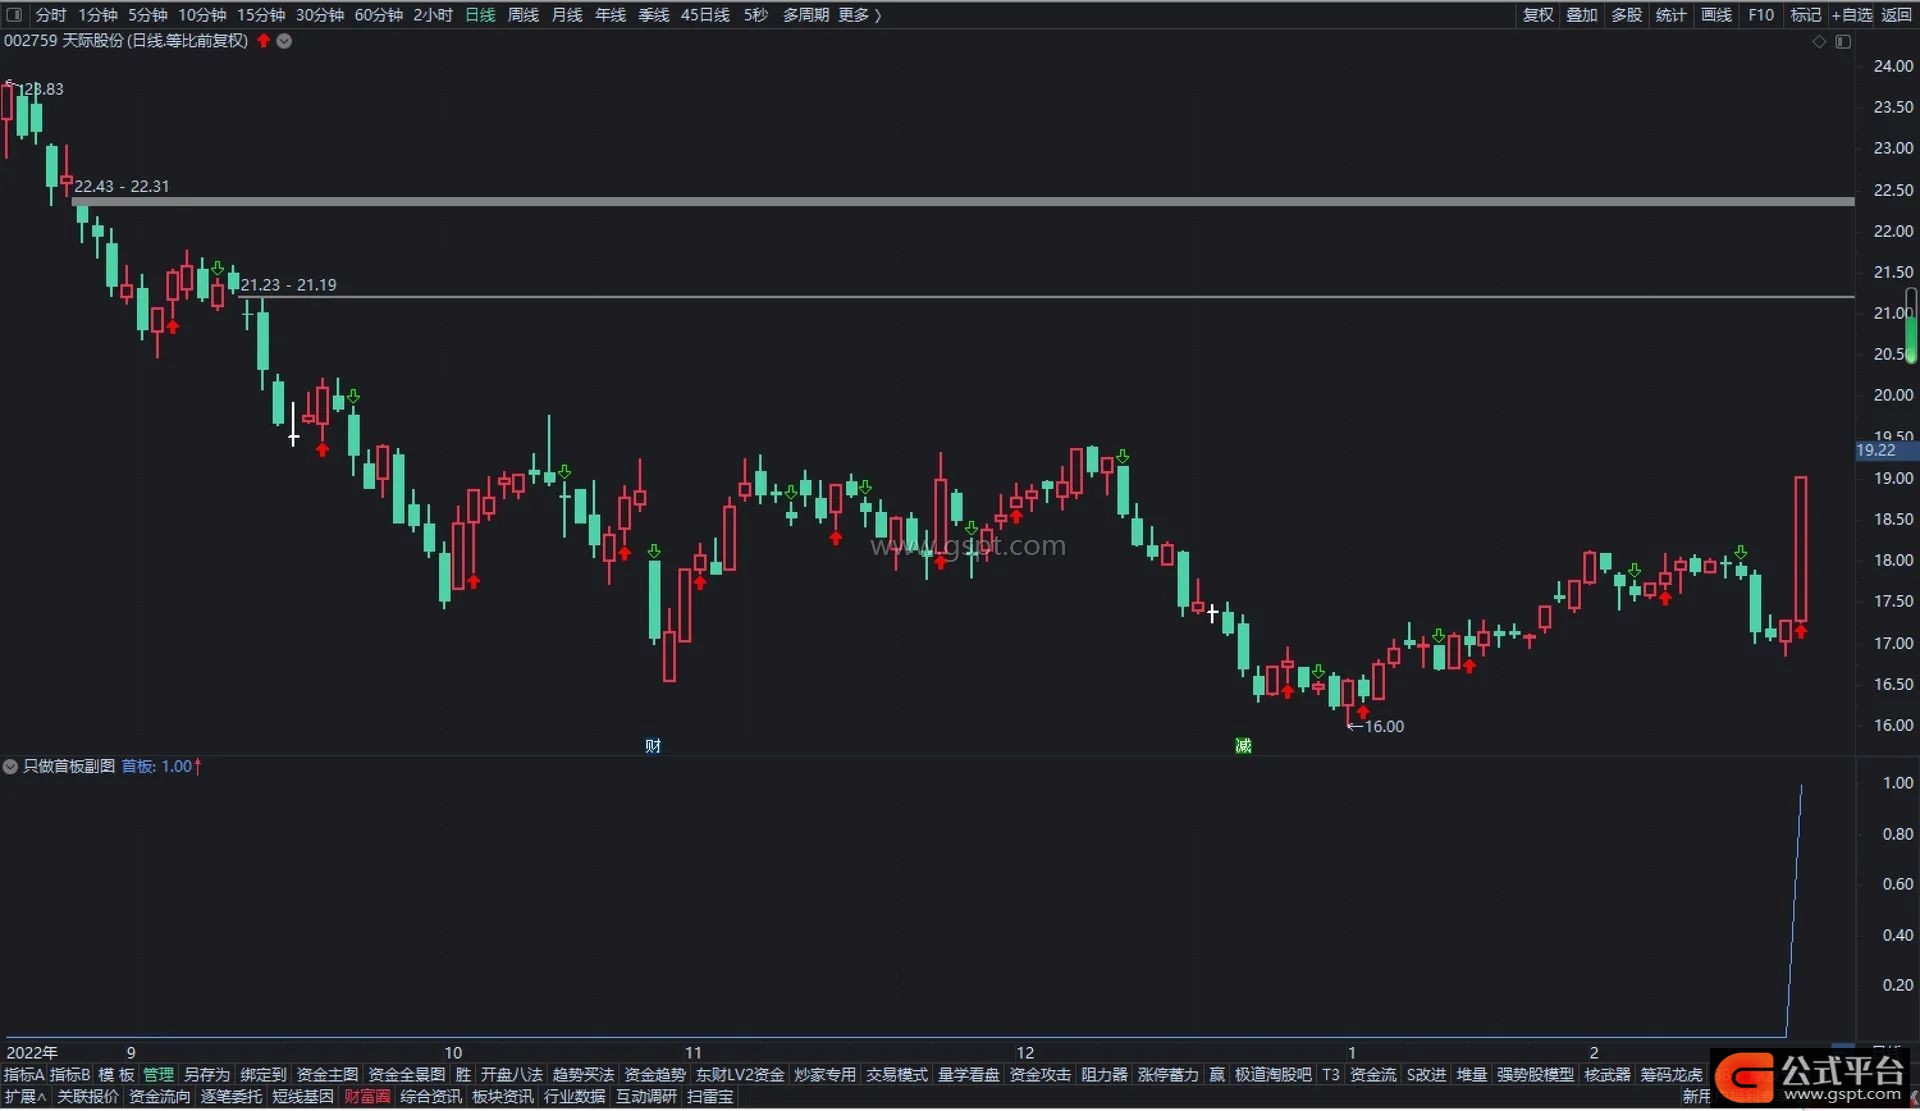1920x1111 pixels.
Task: Open the 关联报价 tab
Action: [88, 1097]
